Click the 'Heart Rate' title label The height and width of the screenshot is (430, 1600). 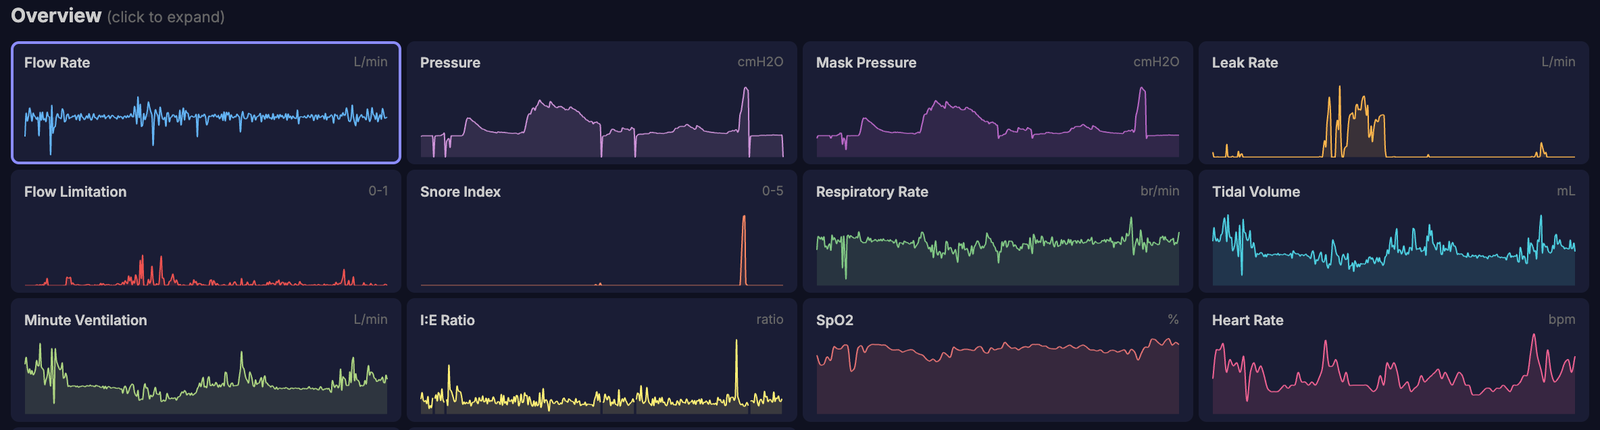pos(1247,320)
